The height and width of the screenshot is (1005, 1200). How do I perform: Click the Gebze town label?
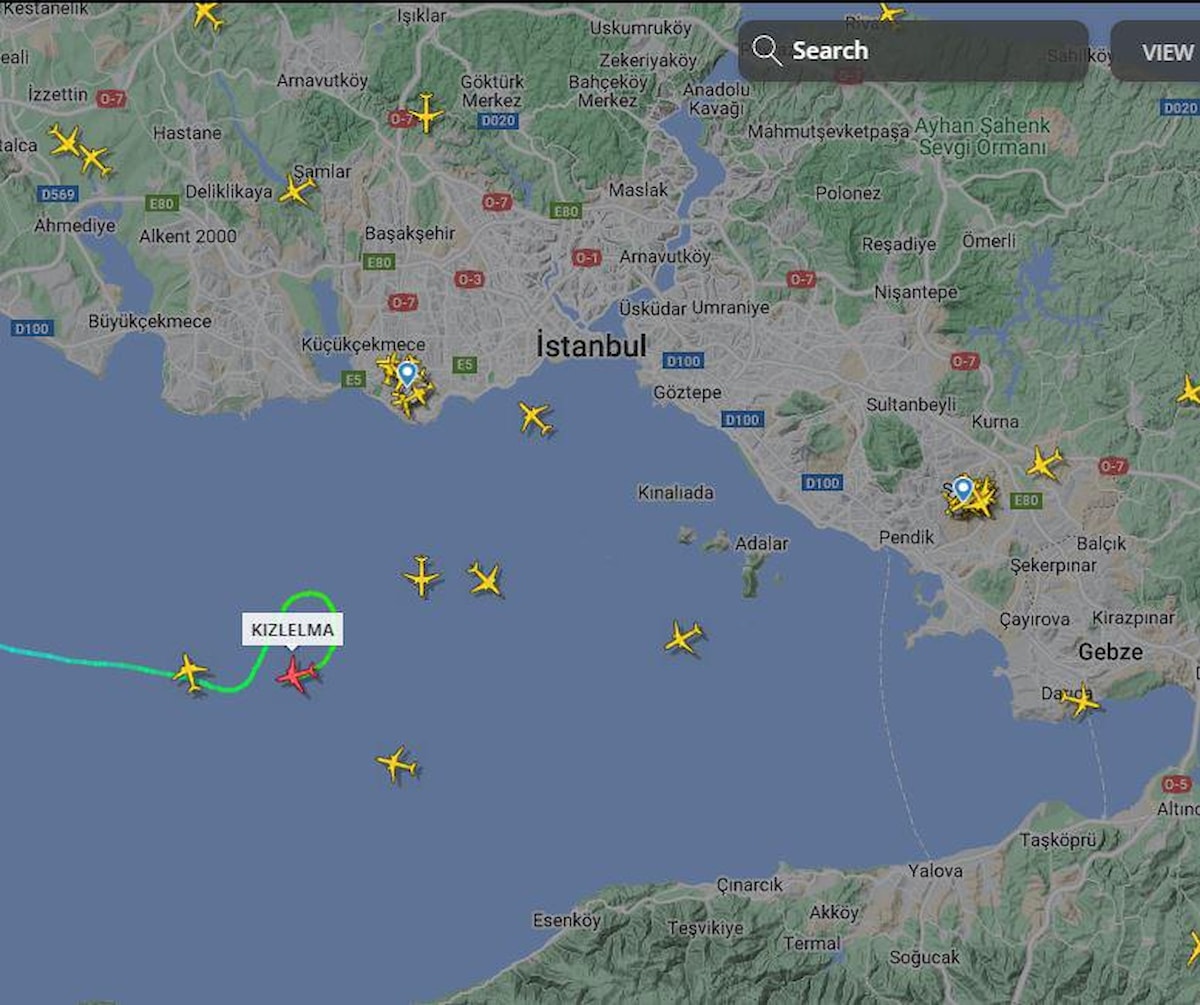click(1110, 652)
